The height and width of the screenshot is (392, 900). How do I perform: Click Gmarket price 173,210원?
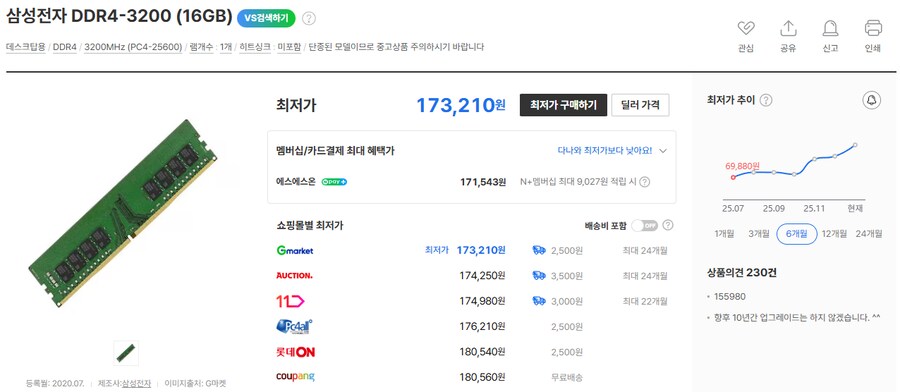click(481, 250)
